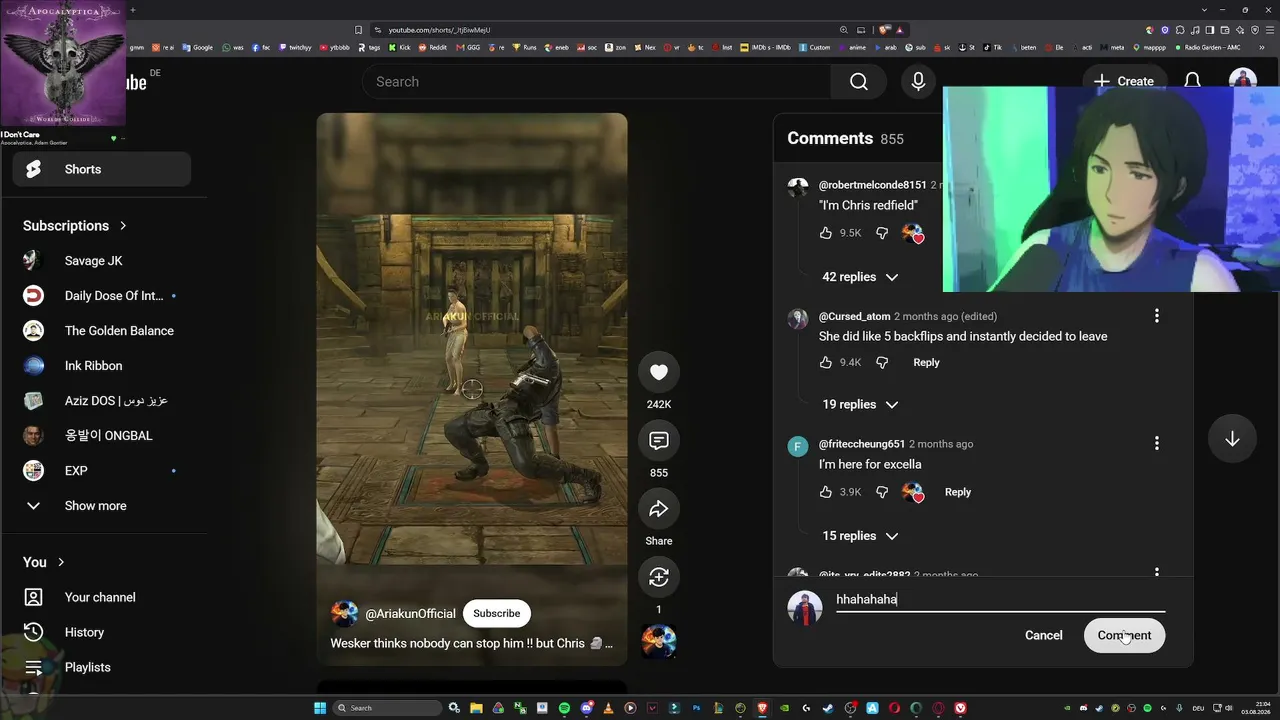Open Spotify from the Windows taskbar

tap(564, 708)
